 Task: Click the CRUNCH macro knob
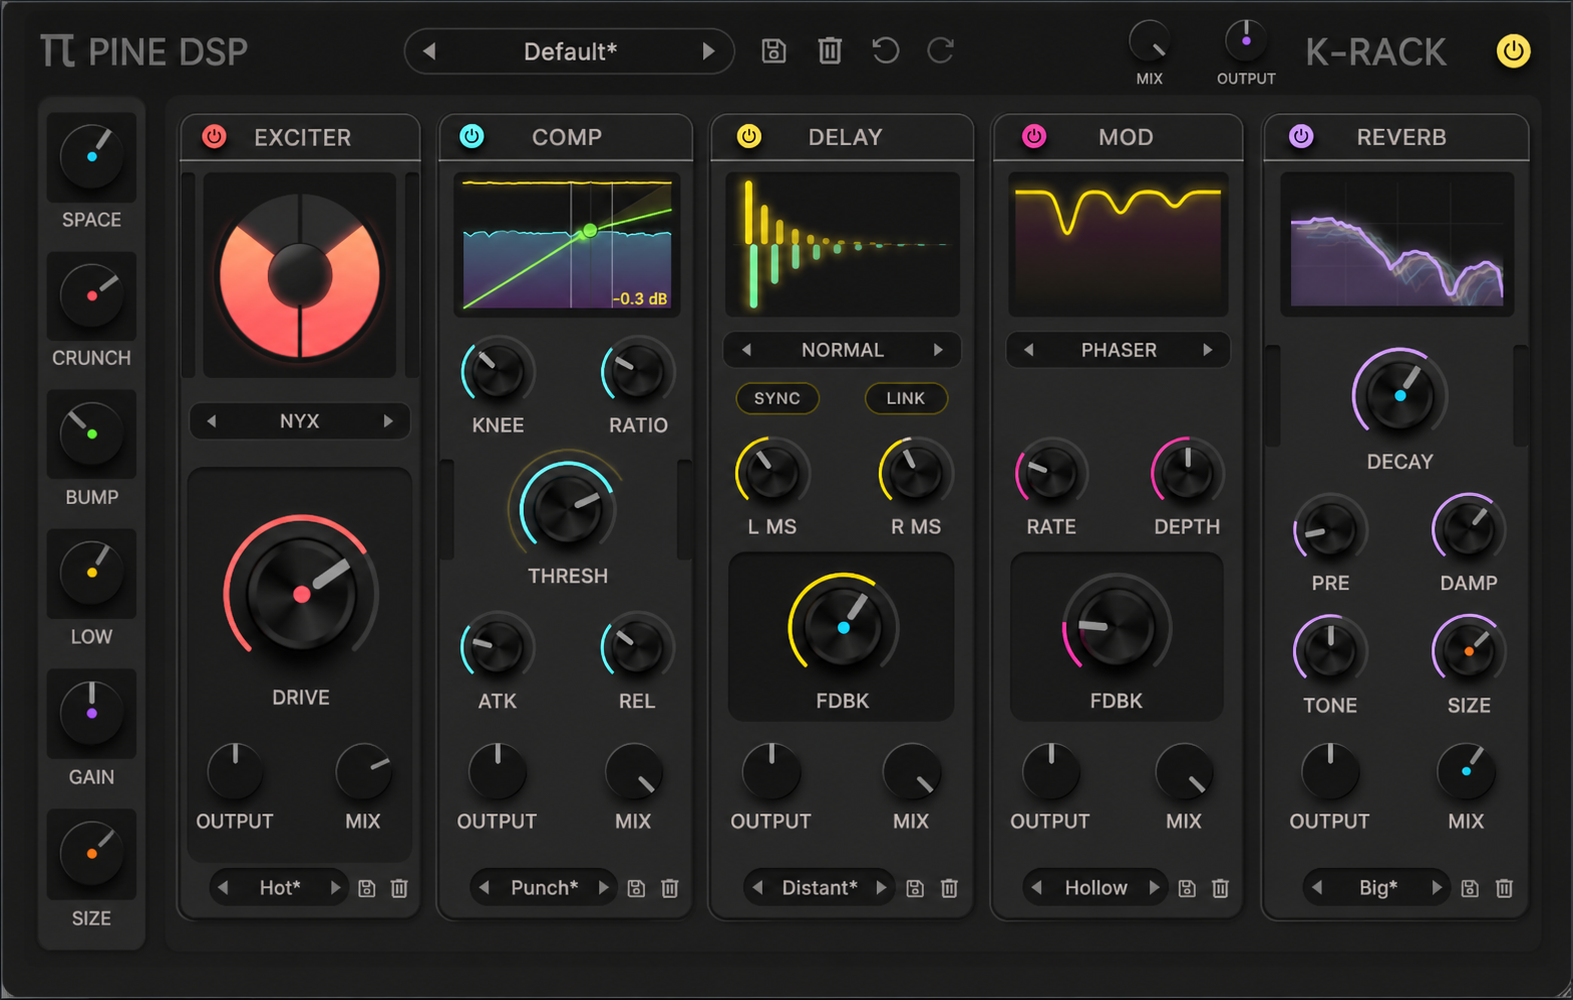click(x=91, y=295)
